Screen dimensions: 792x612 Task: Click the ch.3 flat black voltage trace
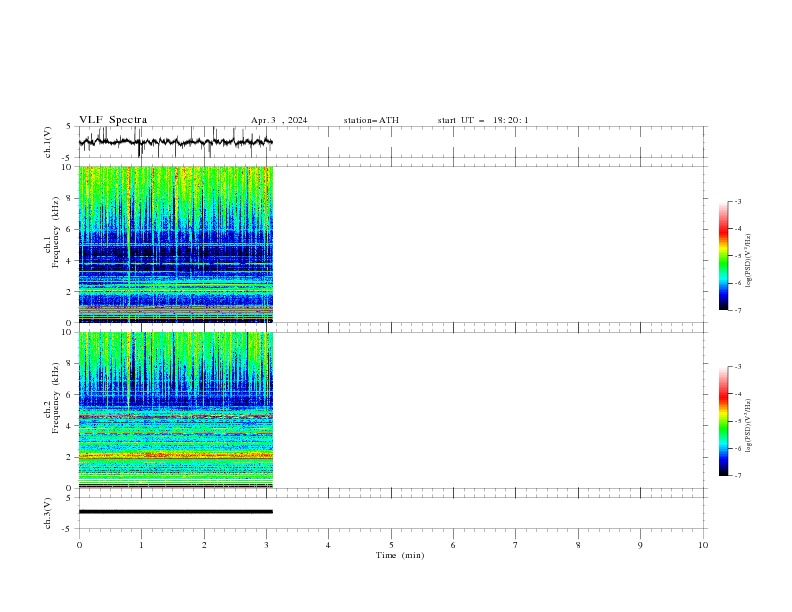(x=176, y=512)
